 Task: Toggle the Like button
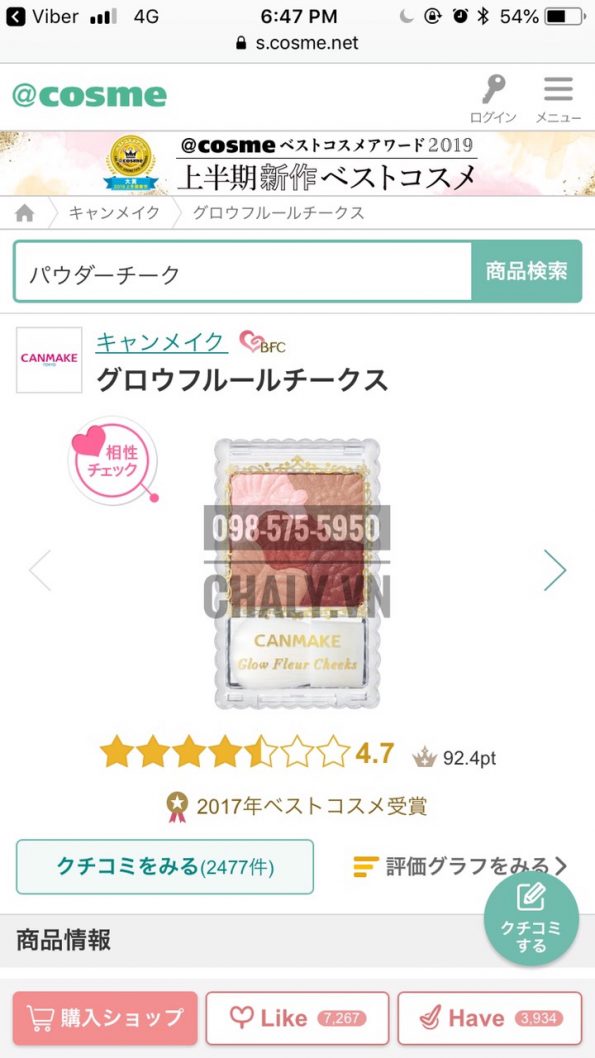[x=298, y=1018]
